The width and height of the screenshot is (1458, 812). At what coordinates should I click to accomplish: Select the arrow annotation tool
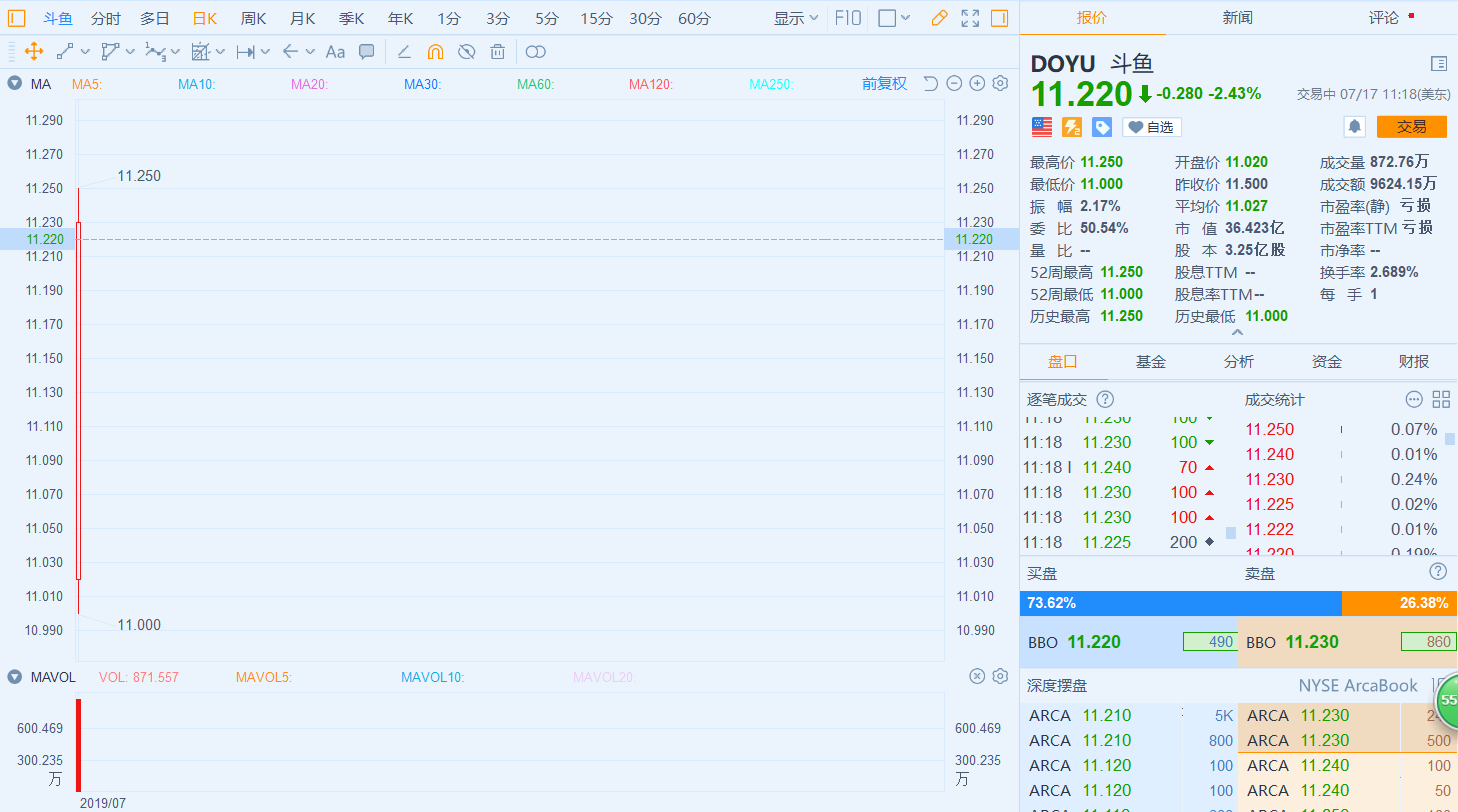[290, 52]
